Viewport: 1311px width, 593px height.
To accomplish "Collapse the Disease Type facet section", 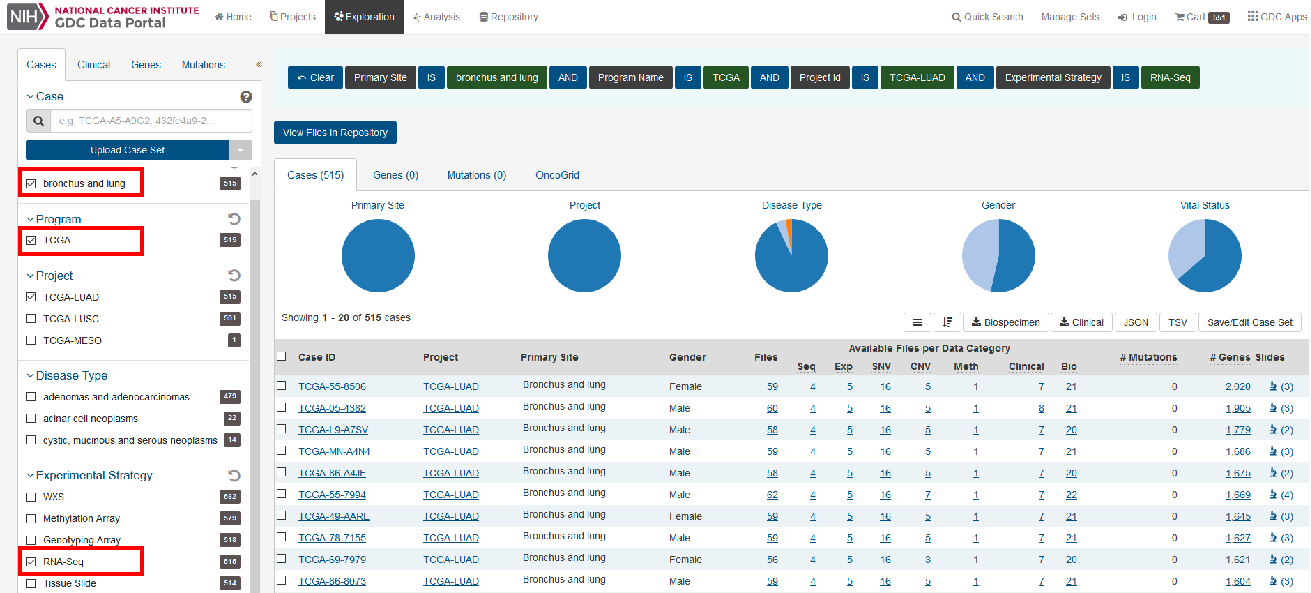I will pyautogui.click(x=66, y=376).
